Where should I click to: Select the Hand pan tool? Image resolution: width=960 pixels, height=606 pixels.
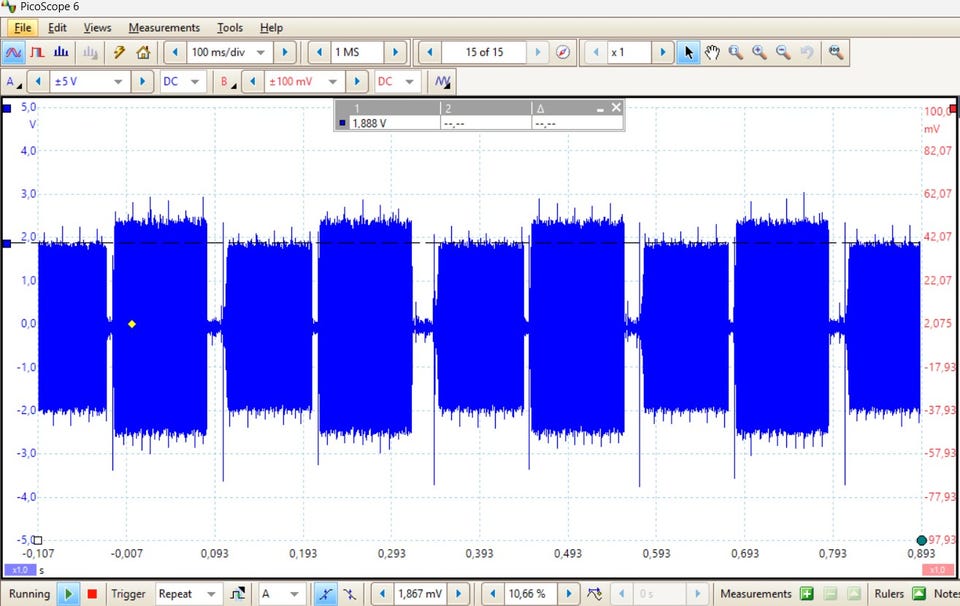pyautogui.click(x=712, y=52)
